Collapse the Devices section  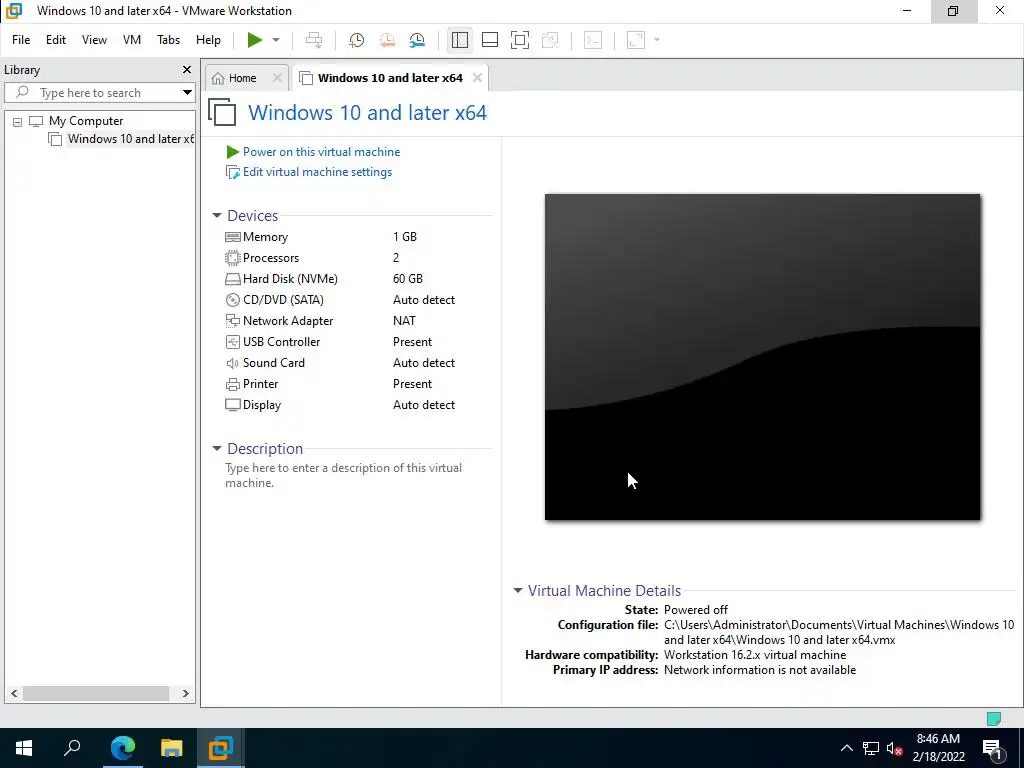tap(217, 216)
